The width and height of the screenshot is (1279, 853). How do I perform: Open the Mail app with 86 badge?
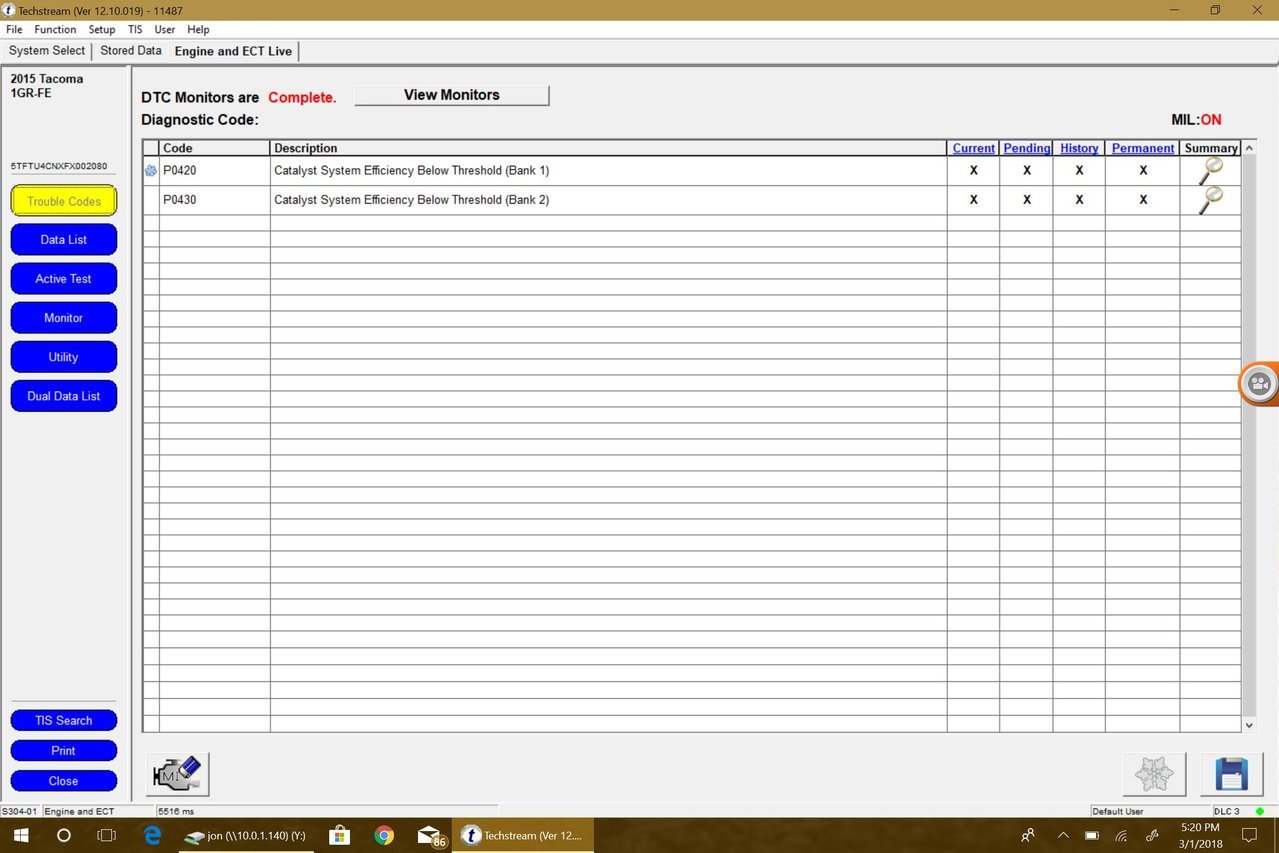pos(431,835)
